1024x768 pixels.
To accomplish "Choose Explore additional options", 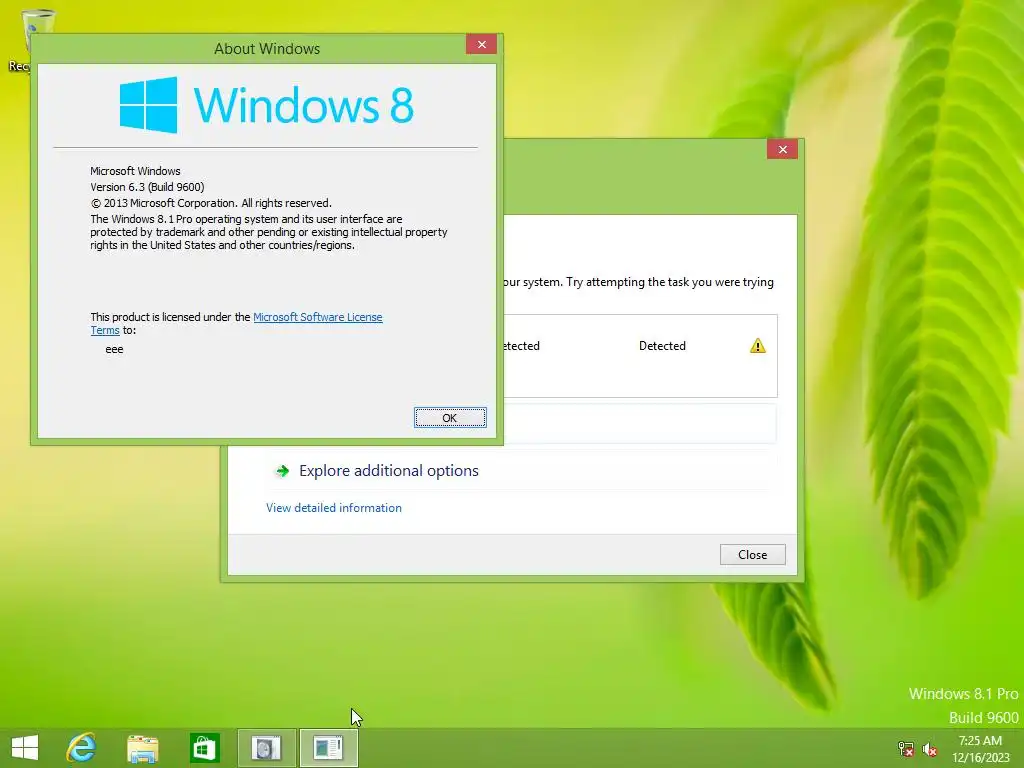I will [x=389, y=471].
